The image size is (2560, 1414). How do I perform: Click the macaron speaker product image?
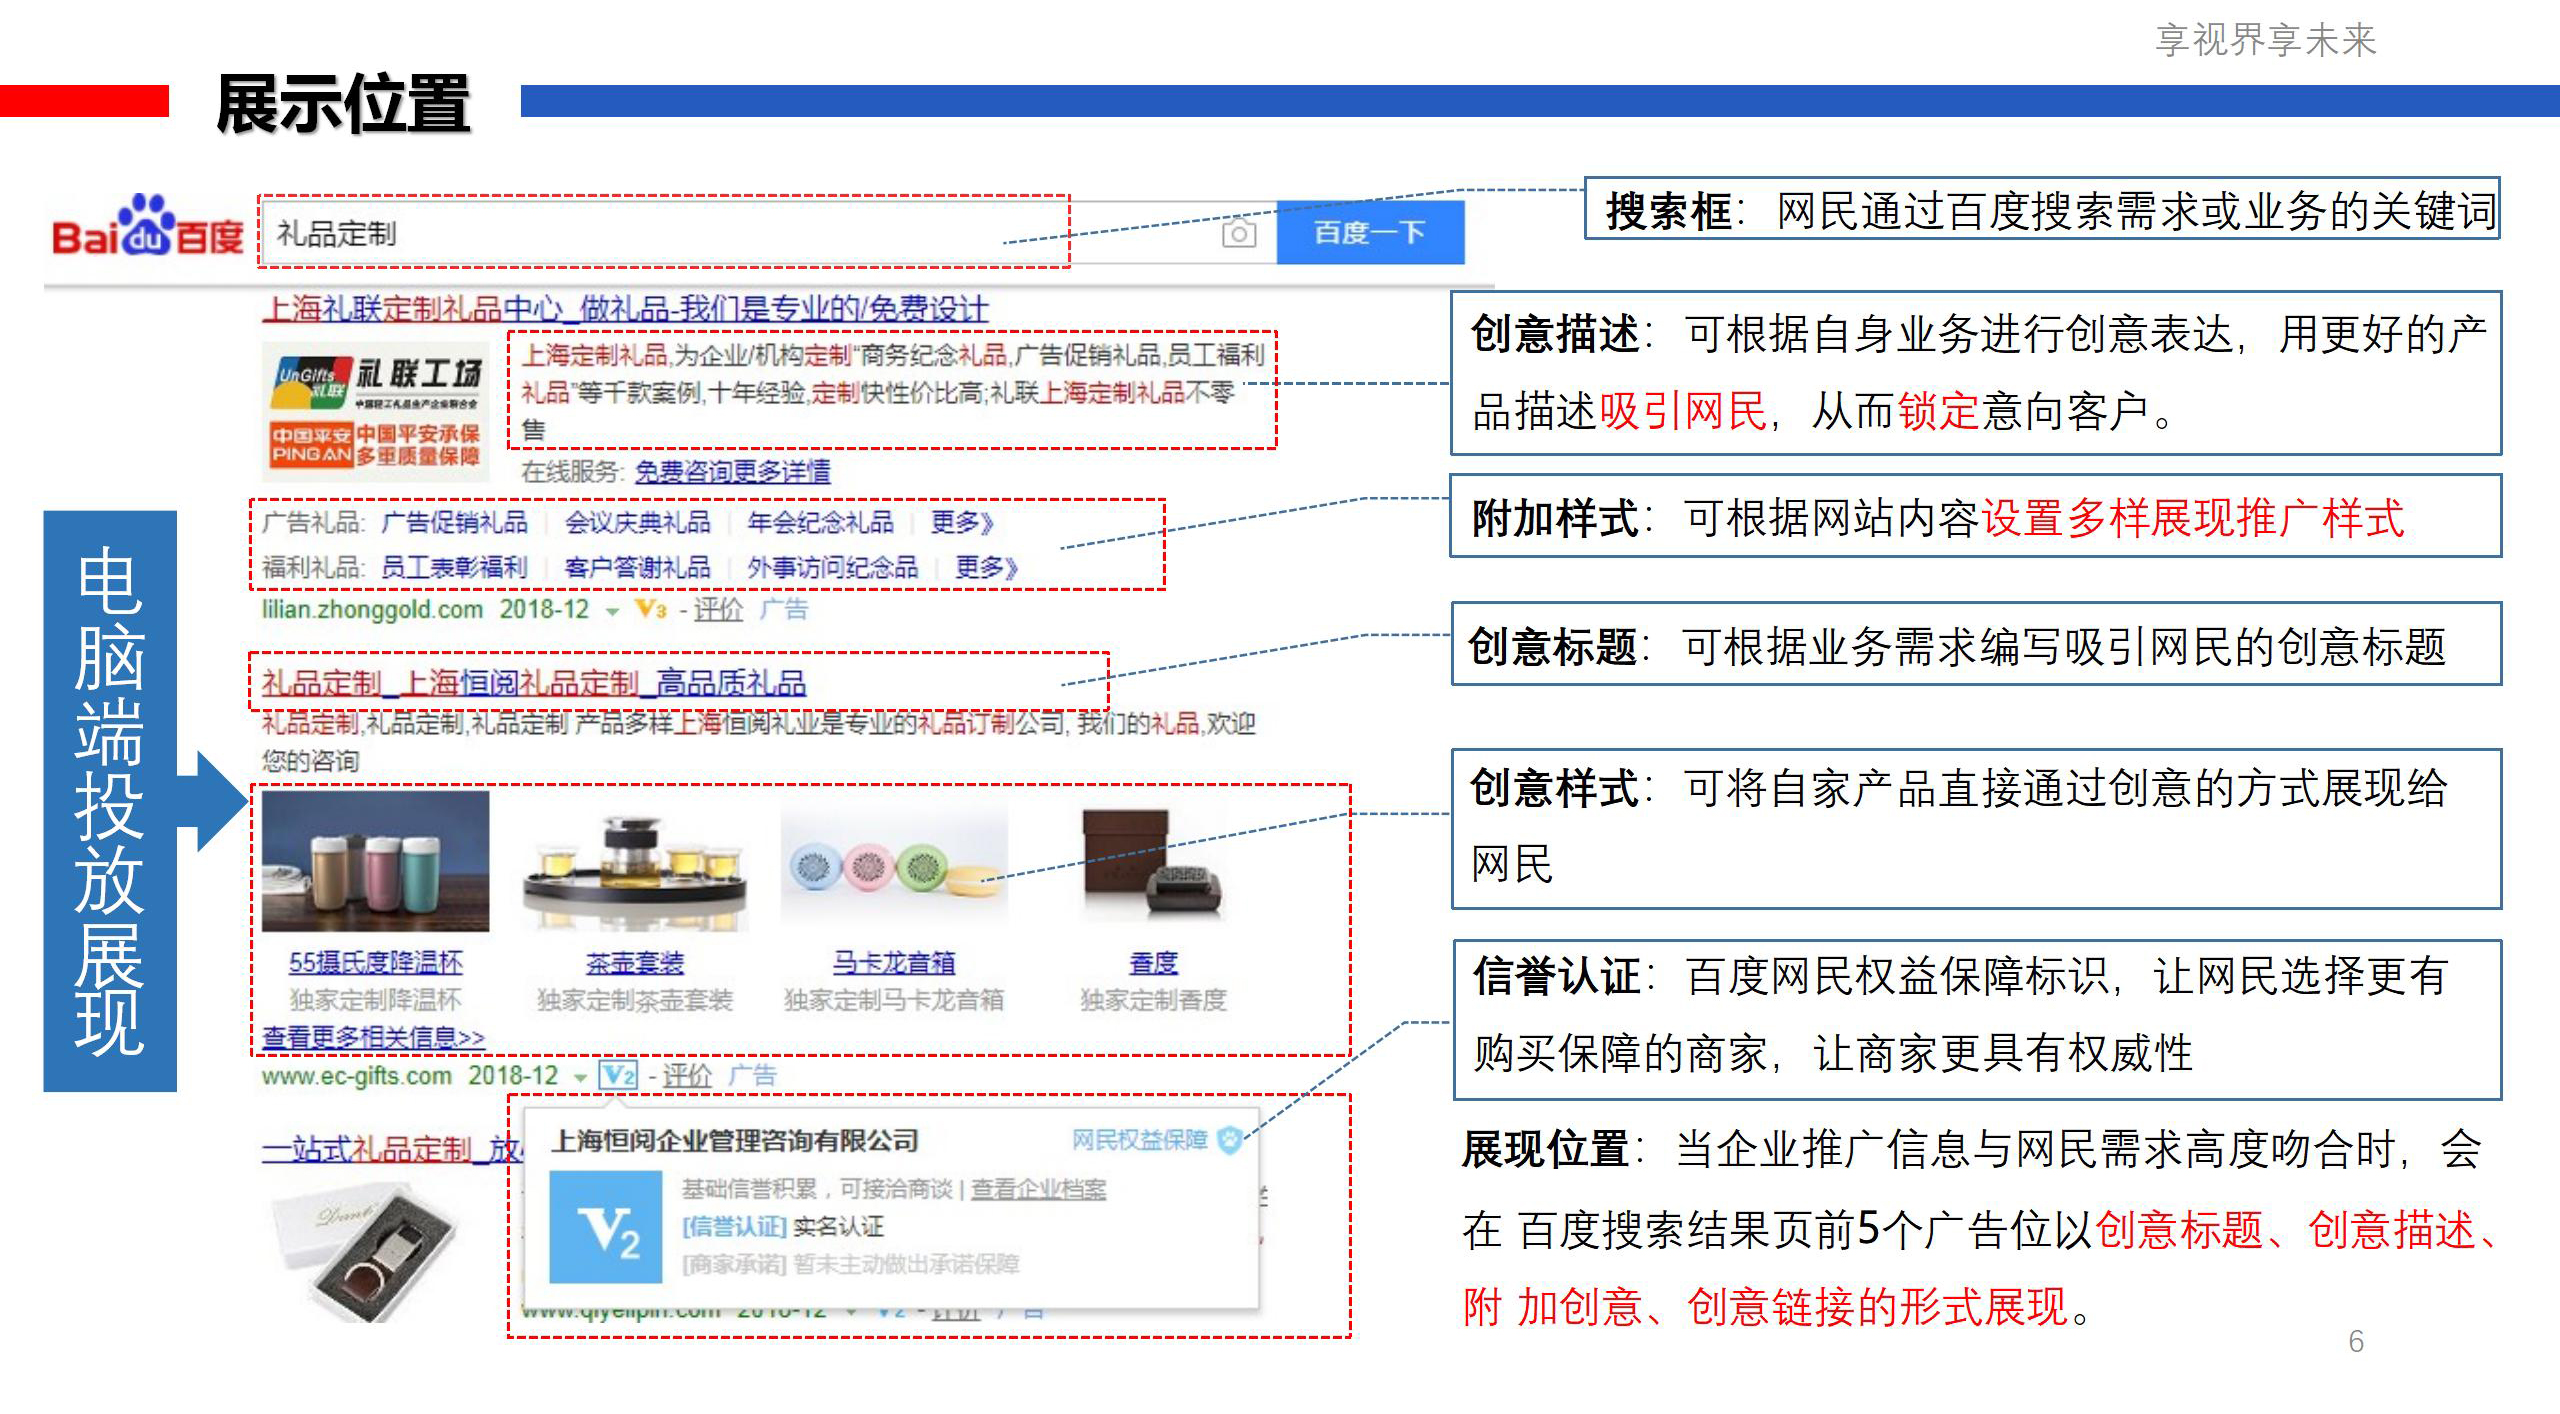[894, 866]
